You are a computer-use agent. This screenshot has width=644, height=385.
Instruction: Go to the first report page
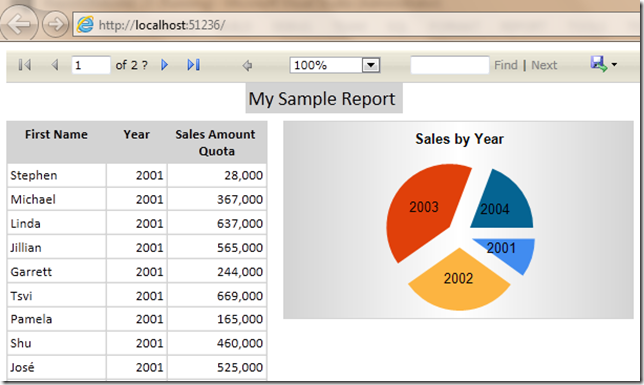coord(25,65)
